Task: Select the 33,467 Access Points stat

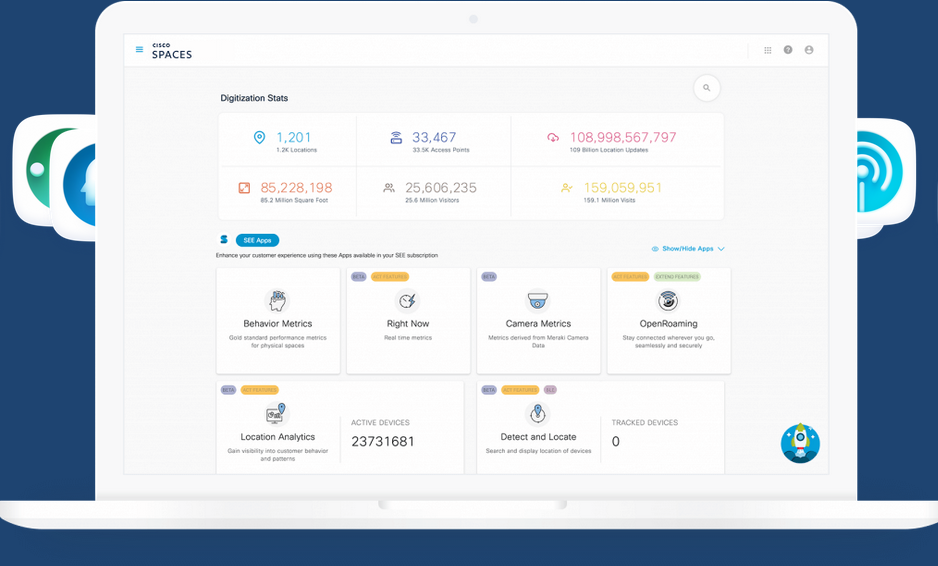Action: pyautogui.click(x=433, y=138)
